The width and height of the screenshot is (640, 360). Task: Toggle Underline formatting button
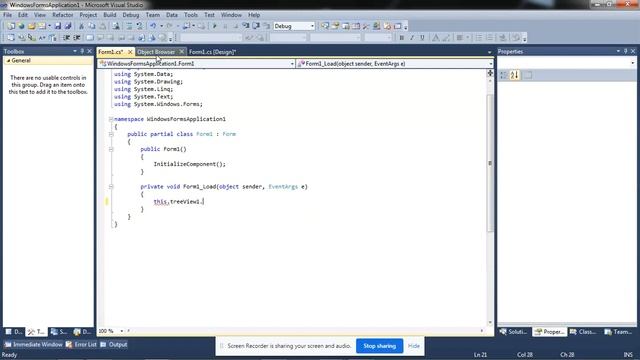422,38
